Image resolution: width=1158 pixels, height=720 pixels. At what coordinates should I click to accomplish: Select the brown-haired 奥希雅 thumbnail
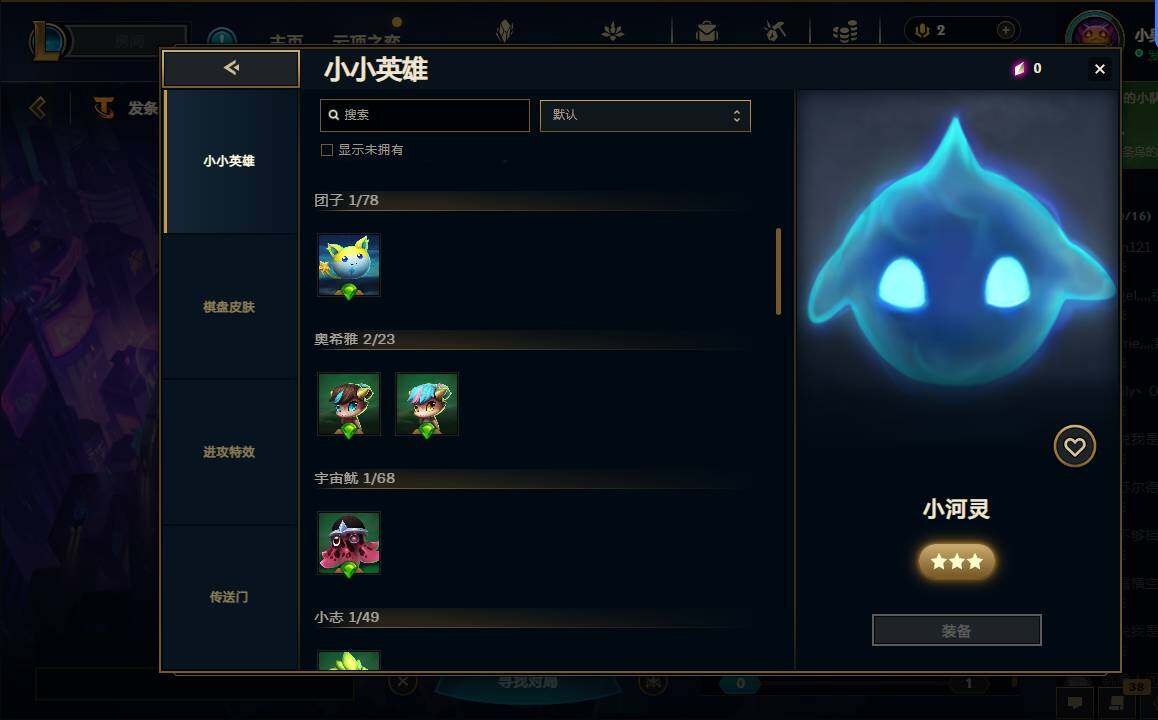349,404
